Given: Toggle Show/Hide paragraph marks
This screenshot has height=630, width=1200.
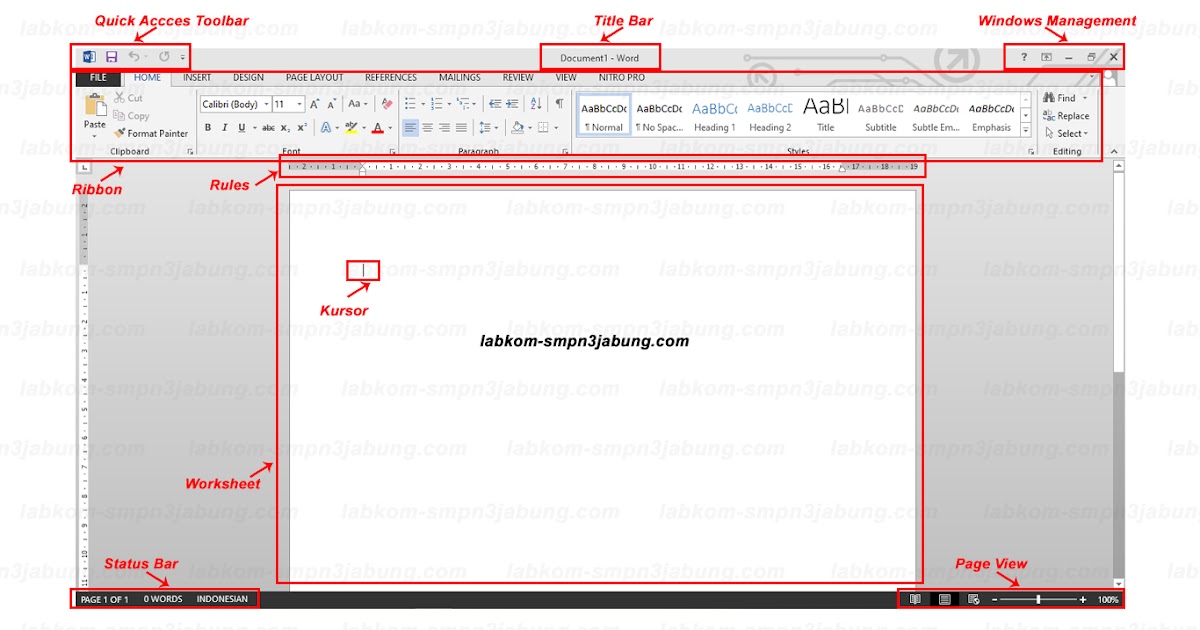Looking at the screenshot, I should pos(558,103).
